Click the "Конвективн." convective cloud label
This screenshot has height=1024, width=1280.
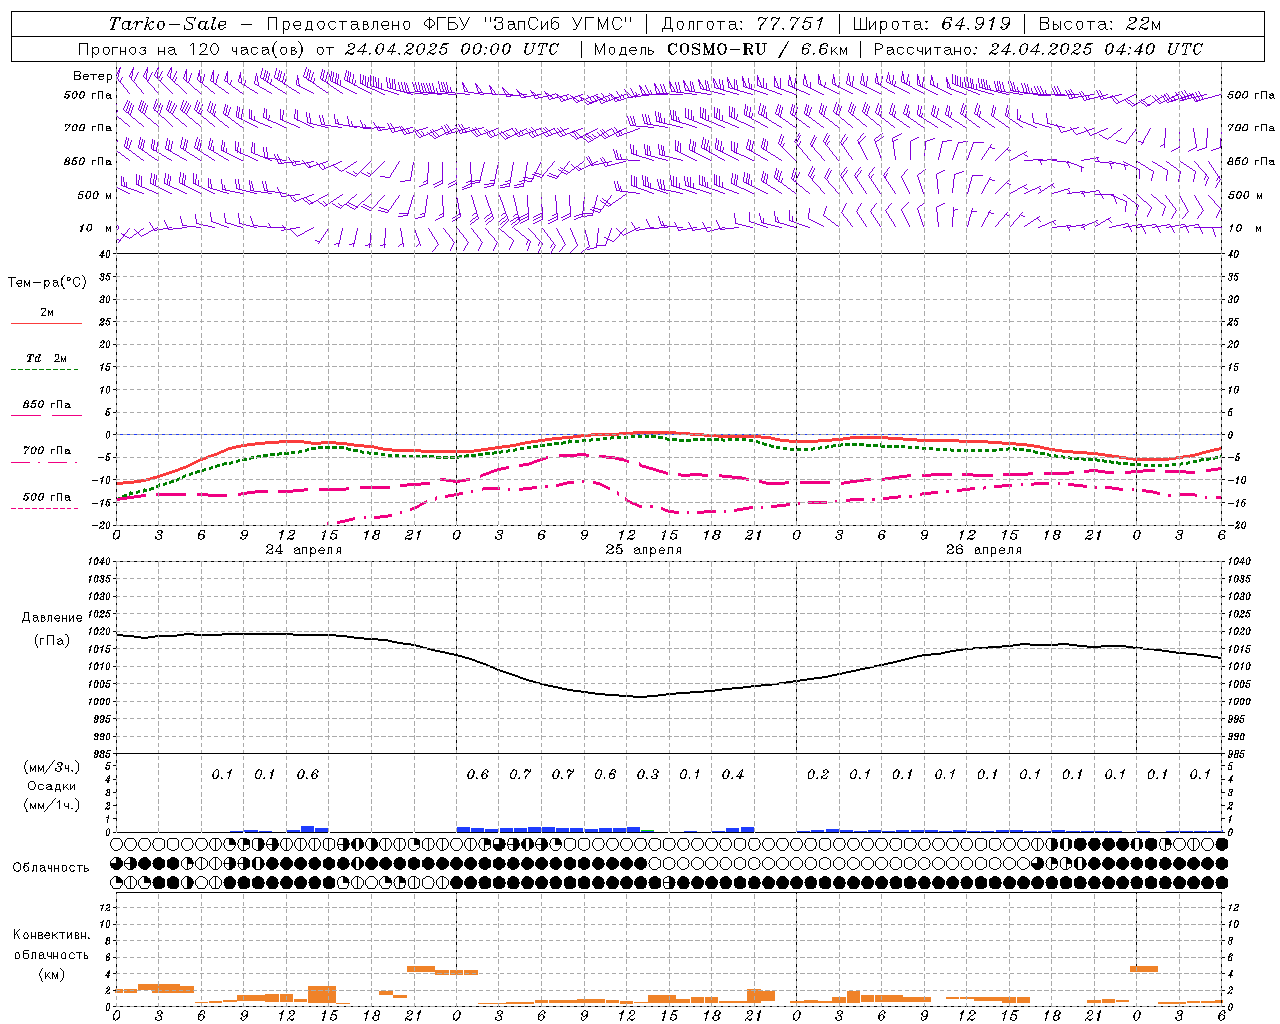tap(51, 935)
